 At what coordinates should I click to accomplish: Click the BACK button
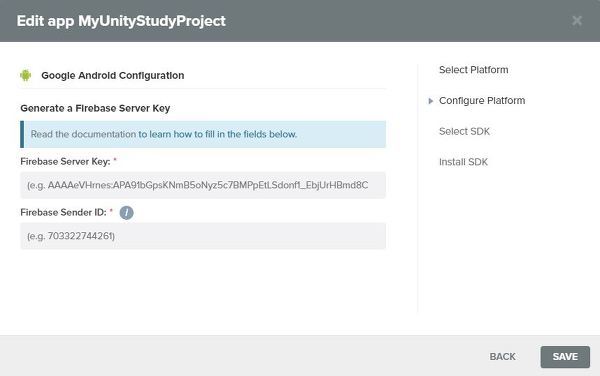[502, 356]
